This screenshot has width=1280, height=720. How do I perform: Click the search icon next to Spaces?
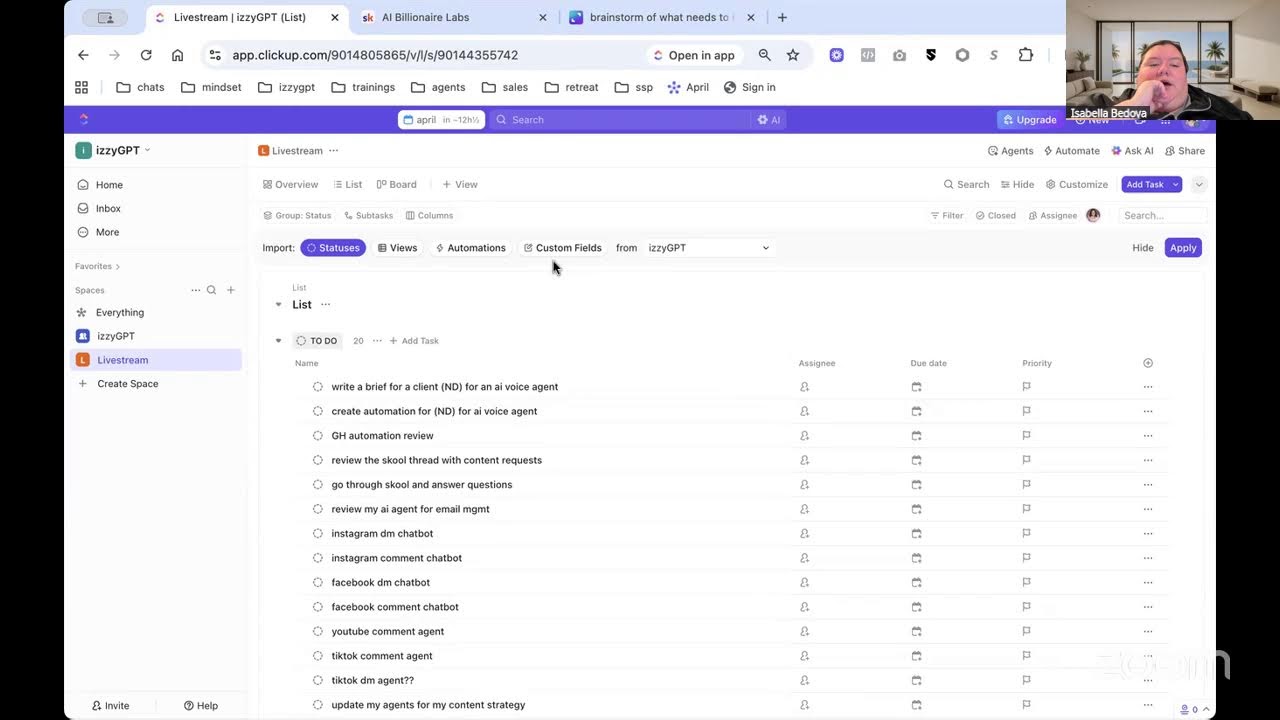211,290
